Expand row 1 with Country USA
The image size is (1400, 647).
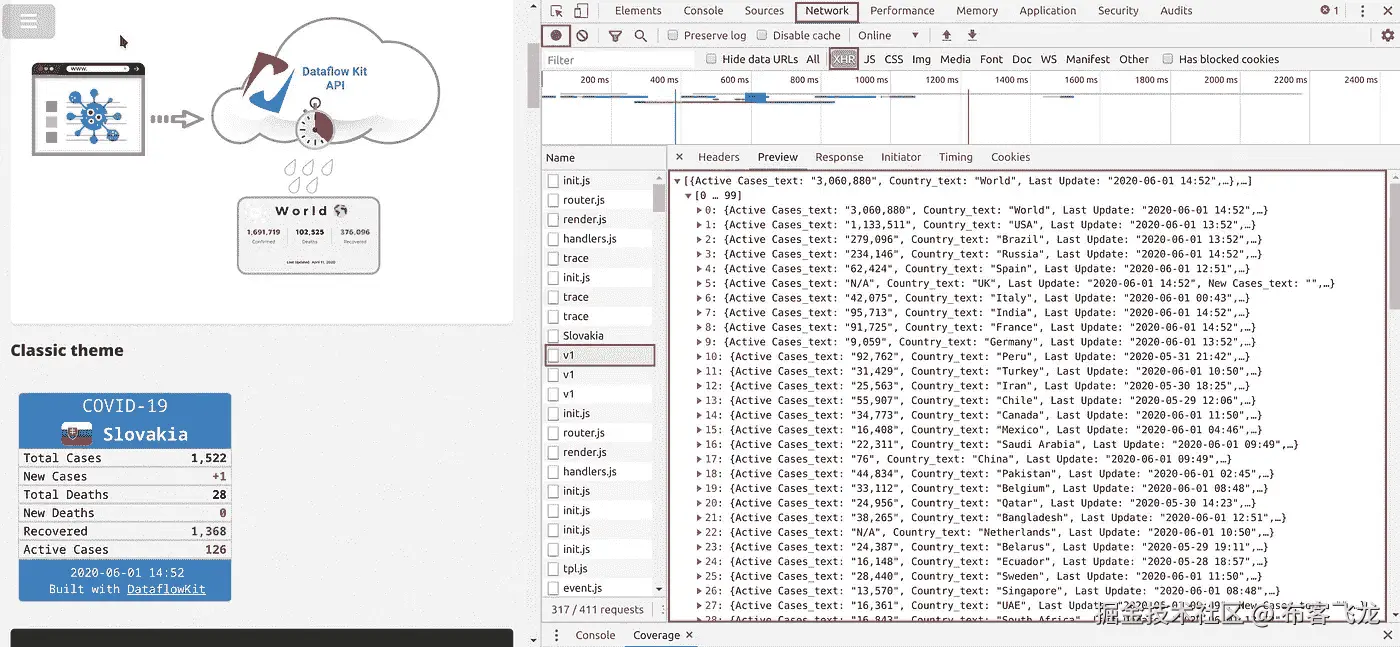(x=699, y=225)
